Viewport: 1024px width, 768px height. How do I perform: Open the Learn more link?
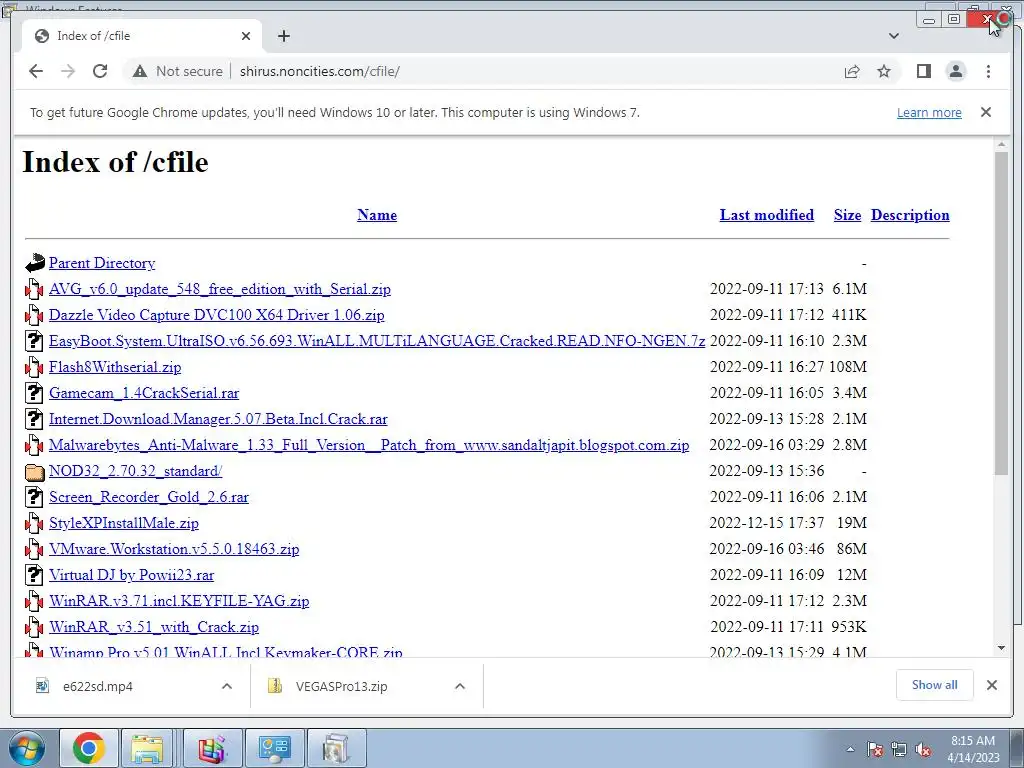(x=929, y=112)
